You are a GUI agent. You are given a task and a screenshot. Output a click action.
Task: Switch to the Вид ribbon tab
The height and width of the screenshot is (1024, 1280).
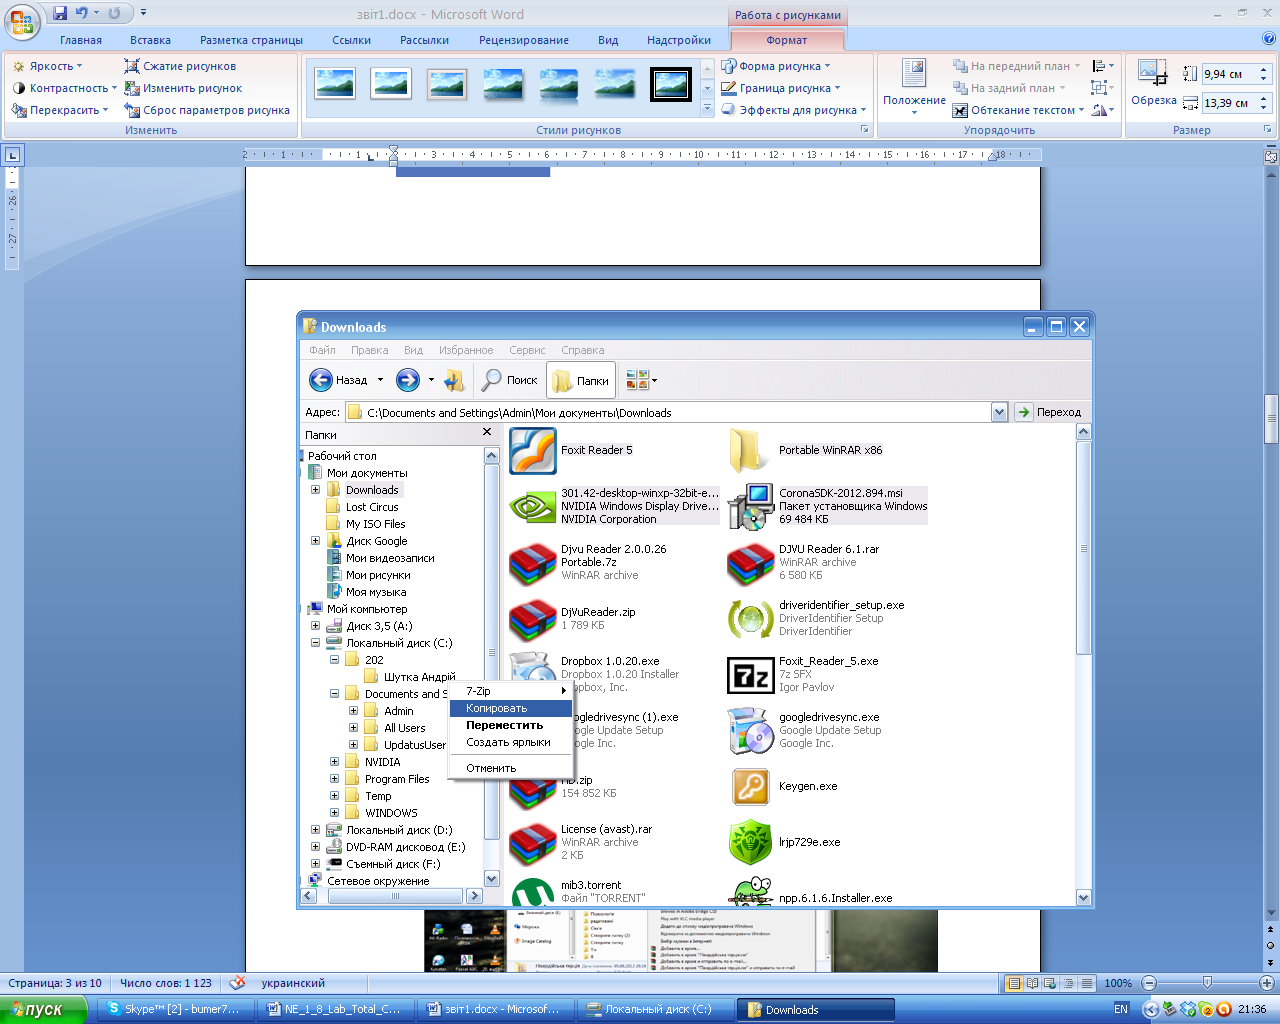coord(608,40)
